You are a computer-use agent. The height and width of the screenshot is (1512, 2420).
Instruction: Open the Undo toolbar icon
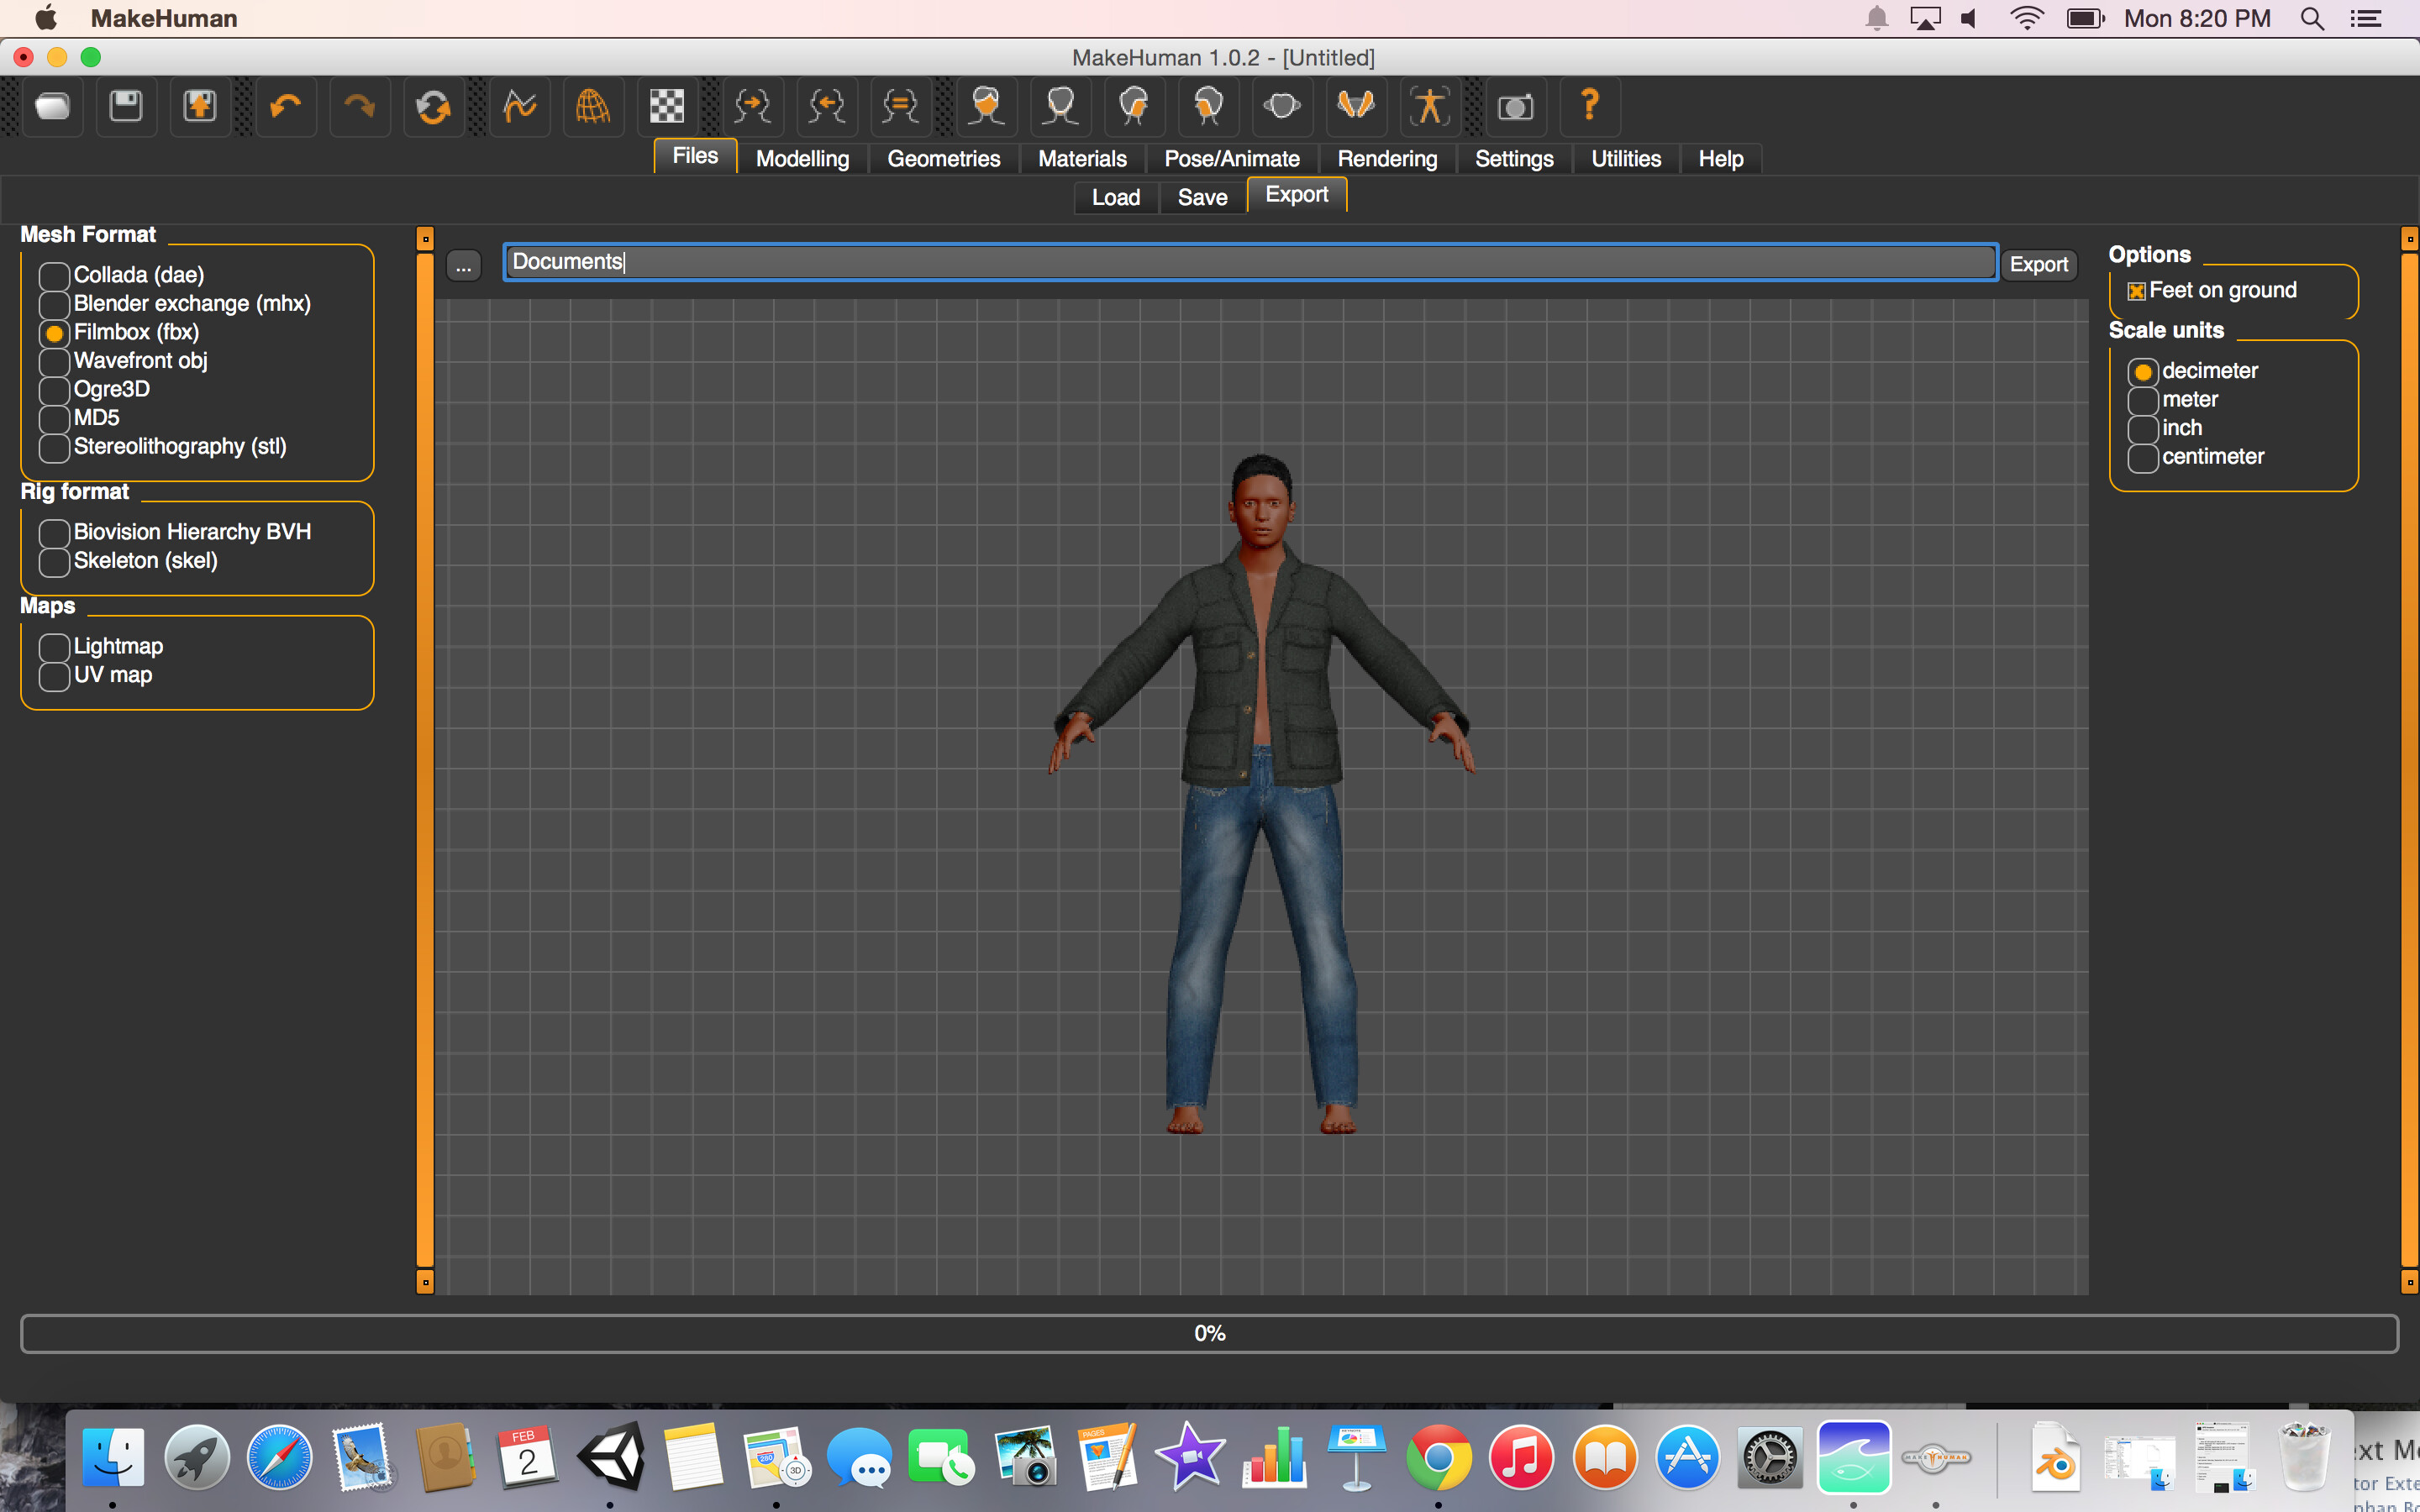click(x=286, y=107)
